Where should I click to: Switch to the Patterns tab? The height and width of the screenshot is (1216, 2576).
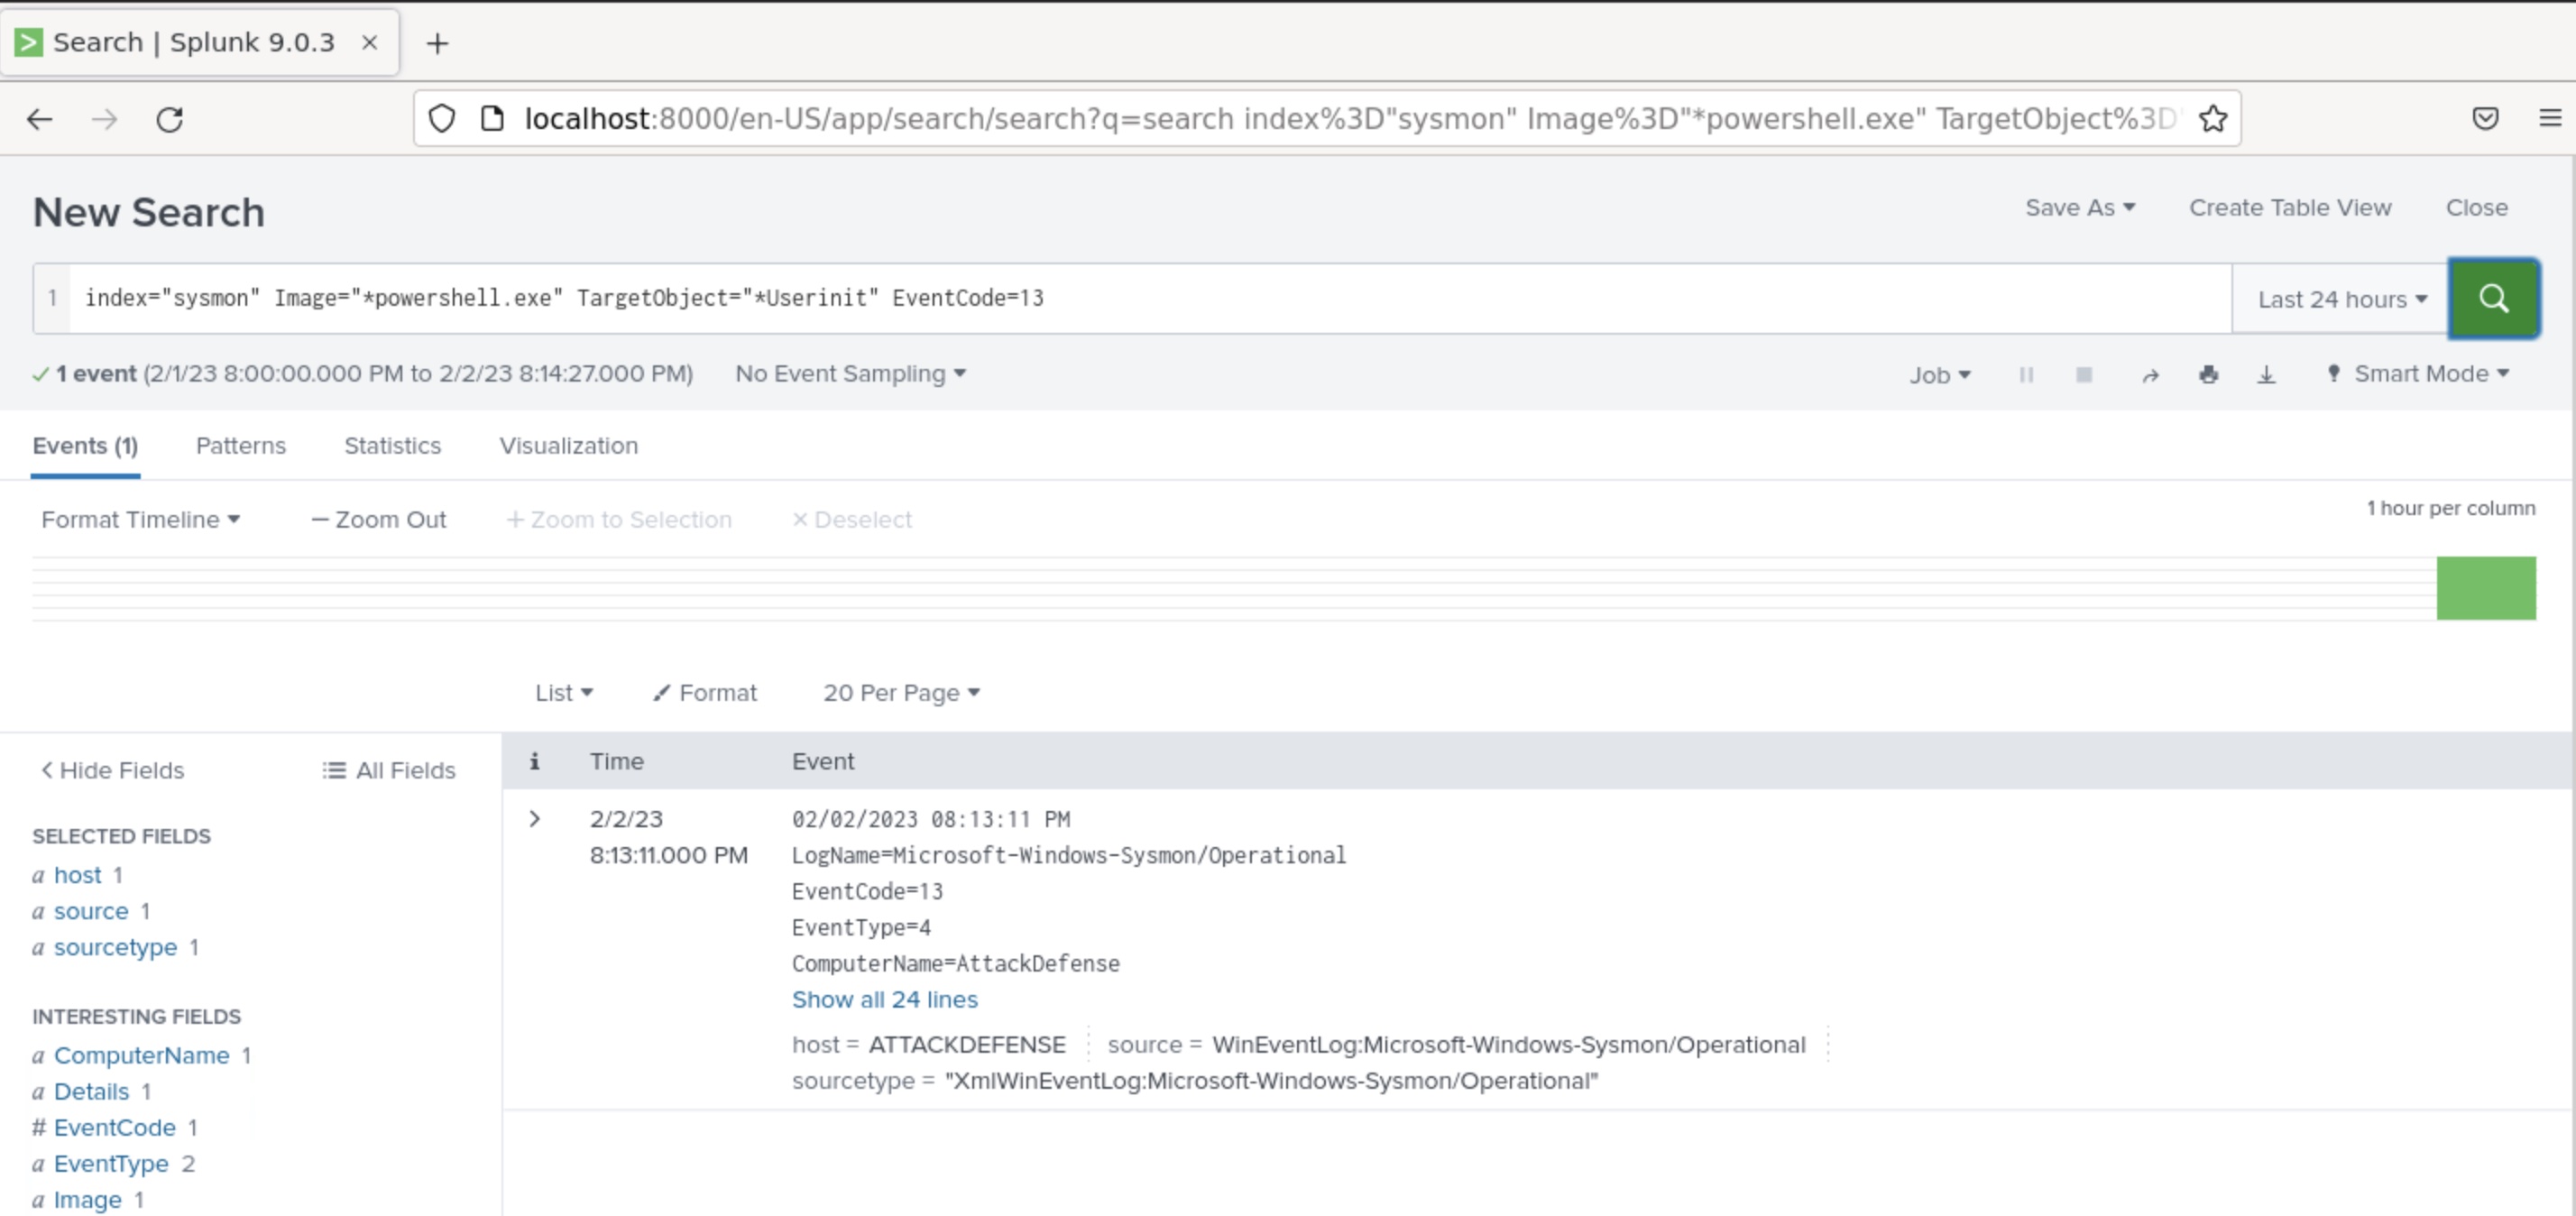coord(241,446)
